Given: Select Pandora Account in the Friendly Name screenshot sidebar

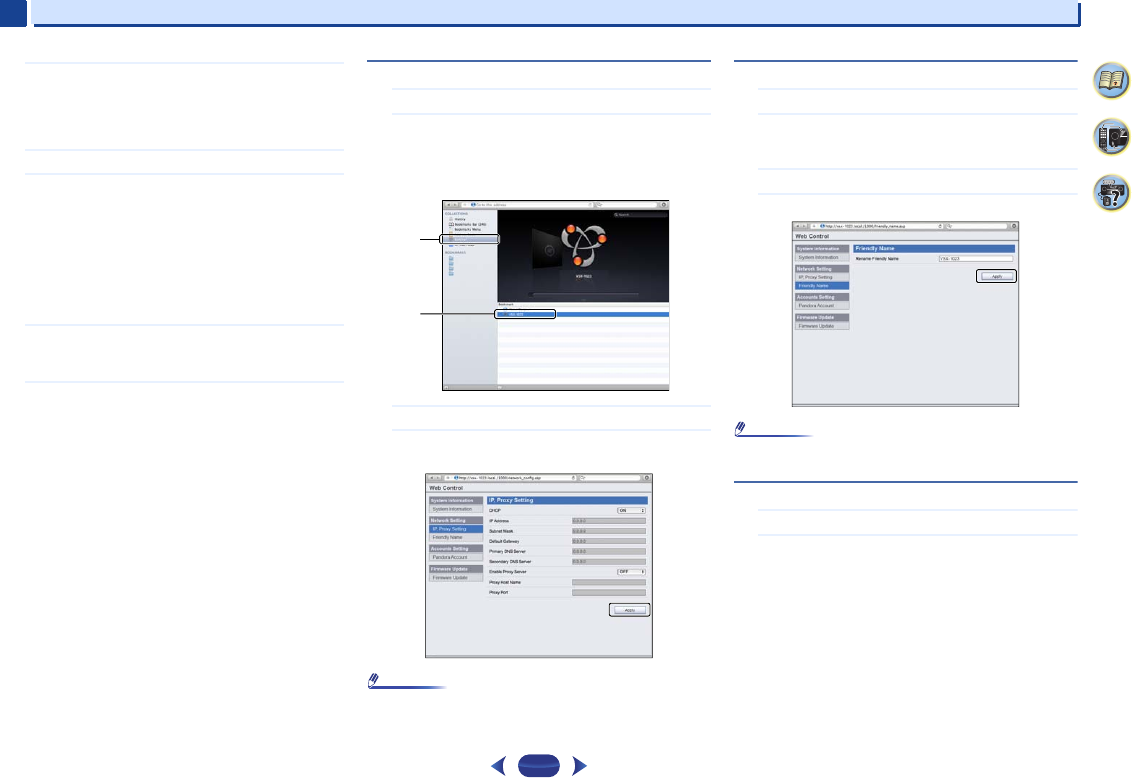Looking at the screenshot, I should click(x=822, y=305).
